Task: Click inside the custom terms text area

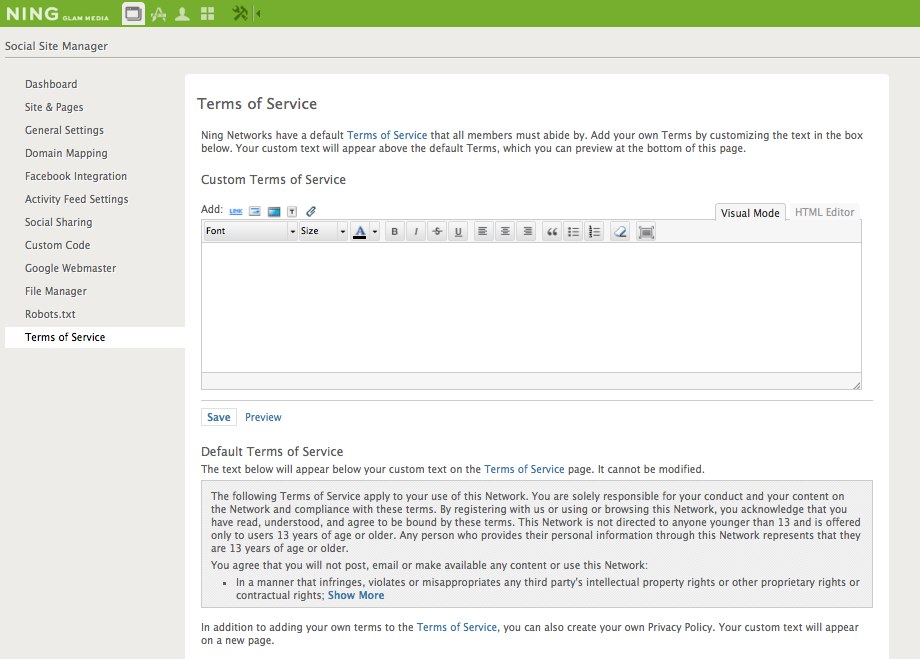Action: coord(530,307)
